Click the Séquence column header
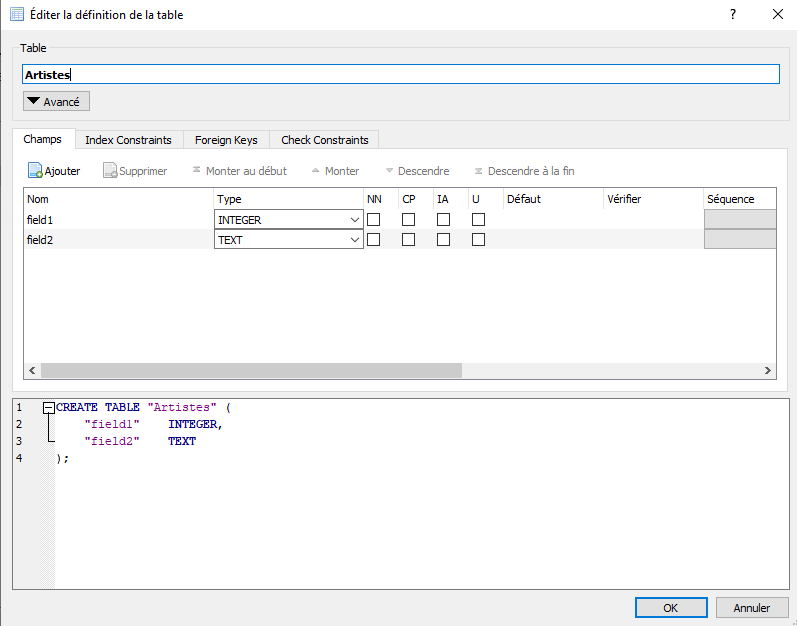 pos(740,199)
